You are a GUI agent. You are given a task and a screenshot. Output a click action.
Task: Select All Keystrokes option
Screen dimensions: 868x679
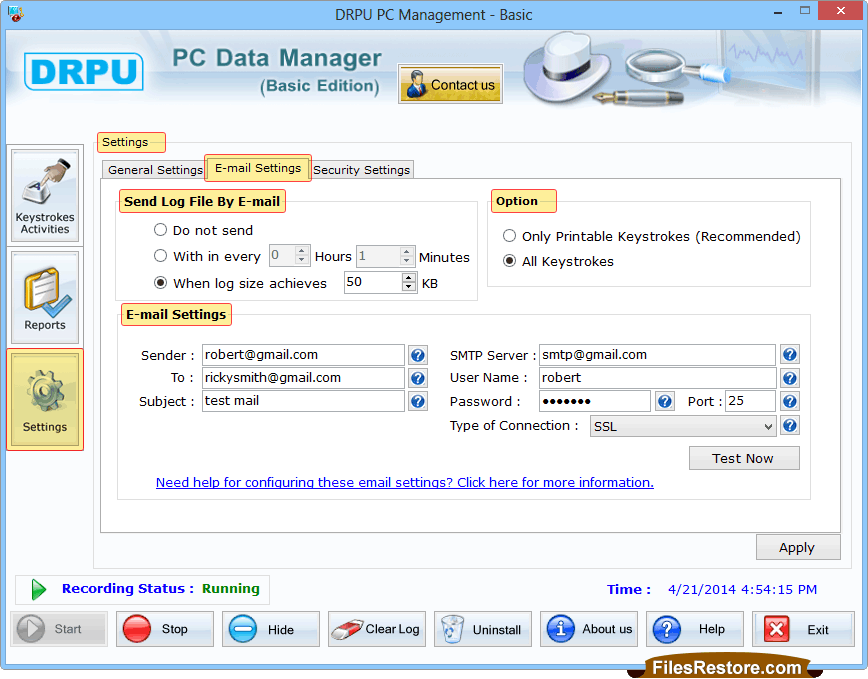coord(509,261)
